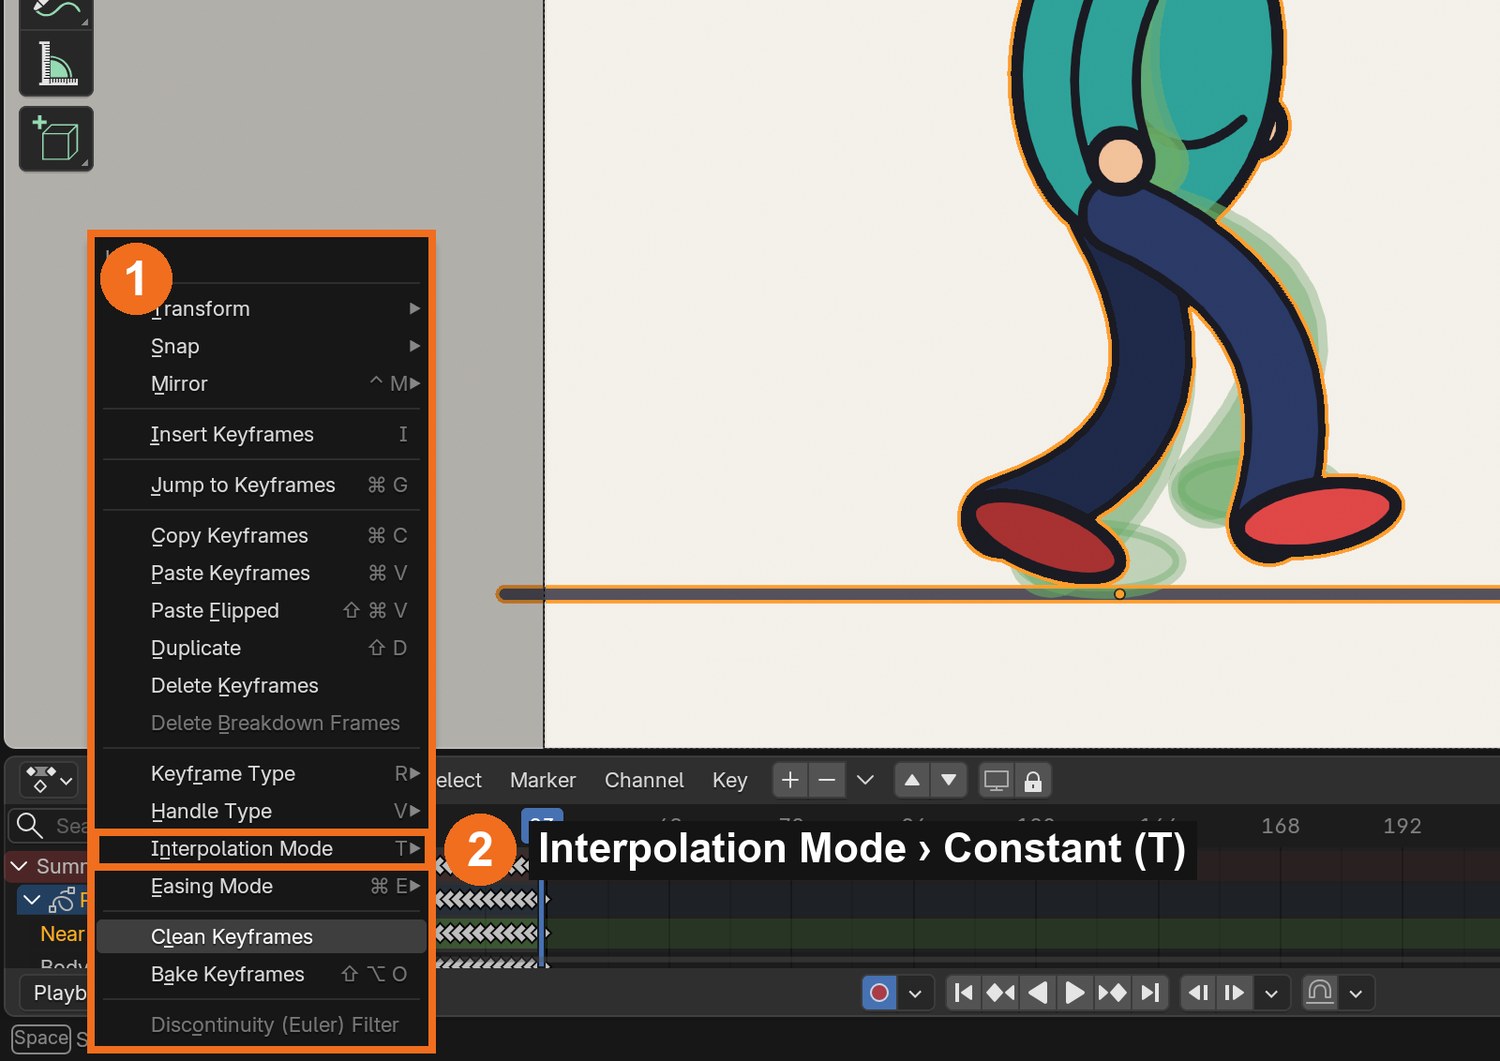
Task: Open the Easing Mode submenu
Action: pos(262,886)
